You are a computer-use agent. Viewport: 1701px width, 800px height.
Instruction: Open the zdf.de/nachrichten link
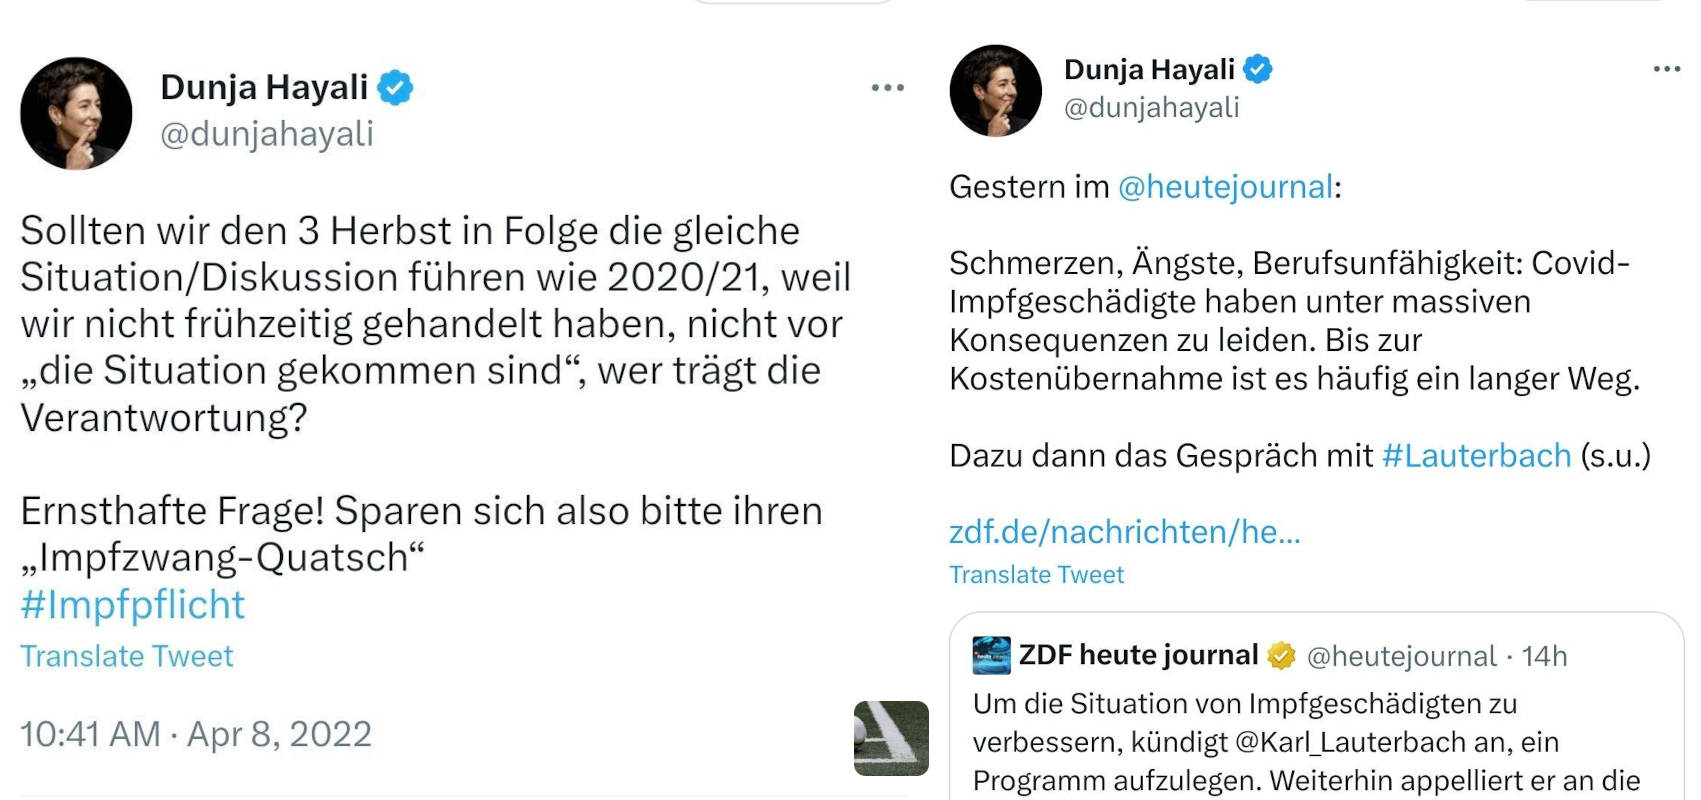click(1124, 532)
